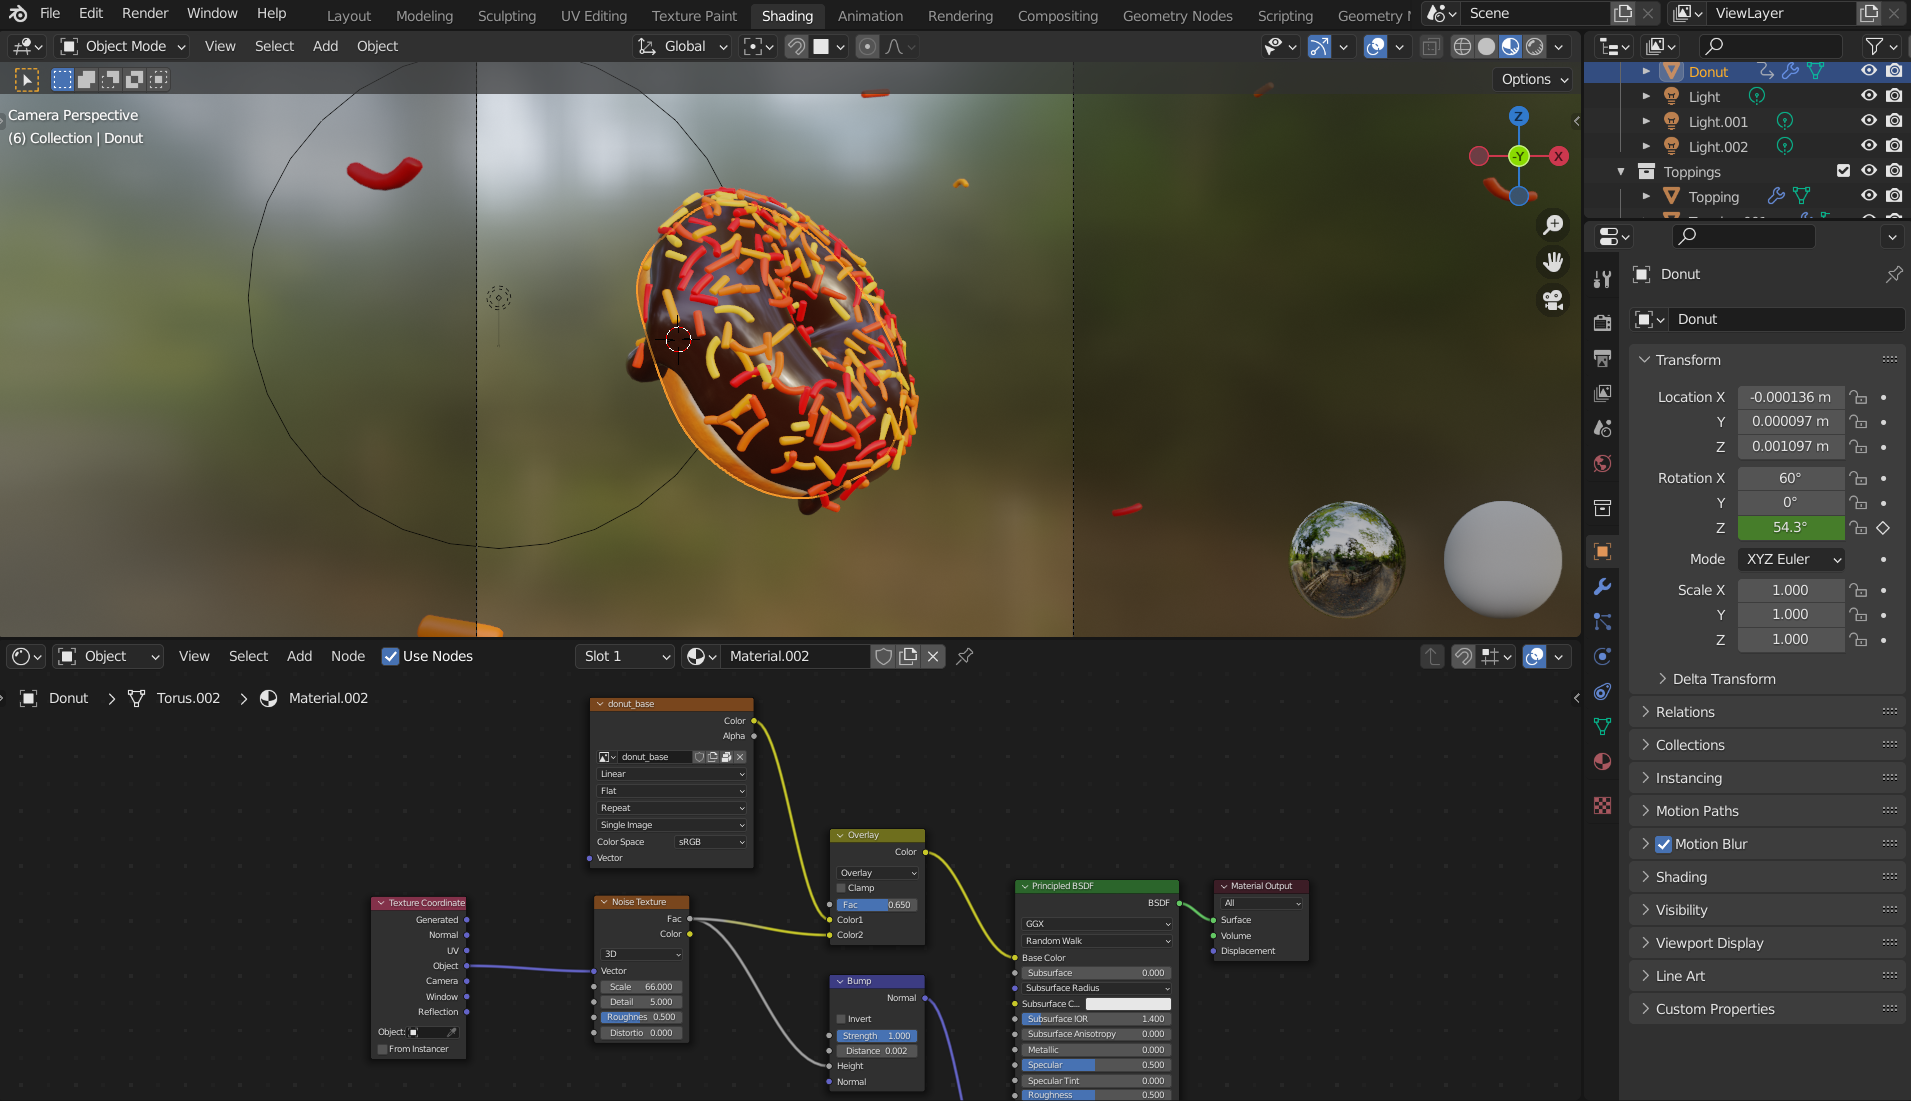
Task: Open the viewport Add menu
Action: pos(325,46)
